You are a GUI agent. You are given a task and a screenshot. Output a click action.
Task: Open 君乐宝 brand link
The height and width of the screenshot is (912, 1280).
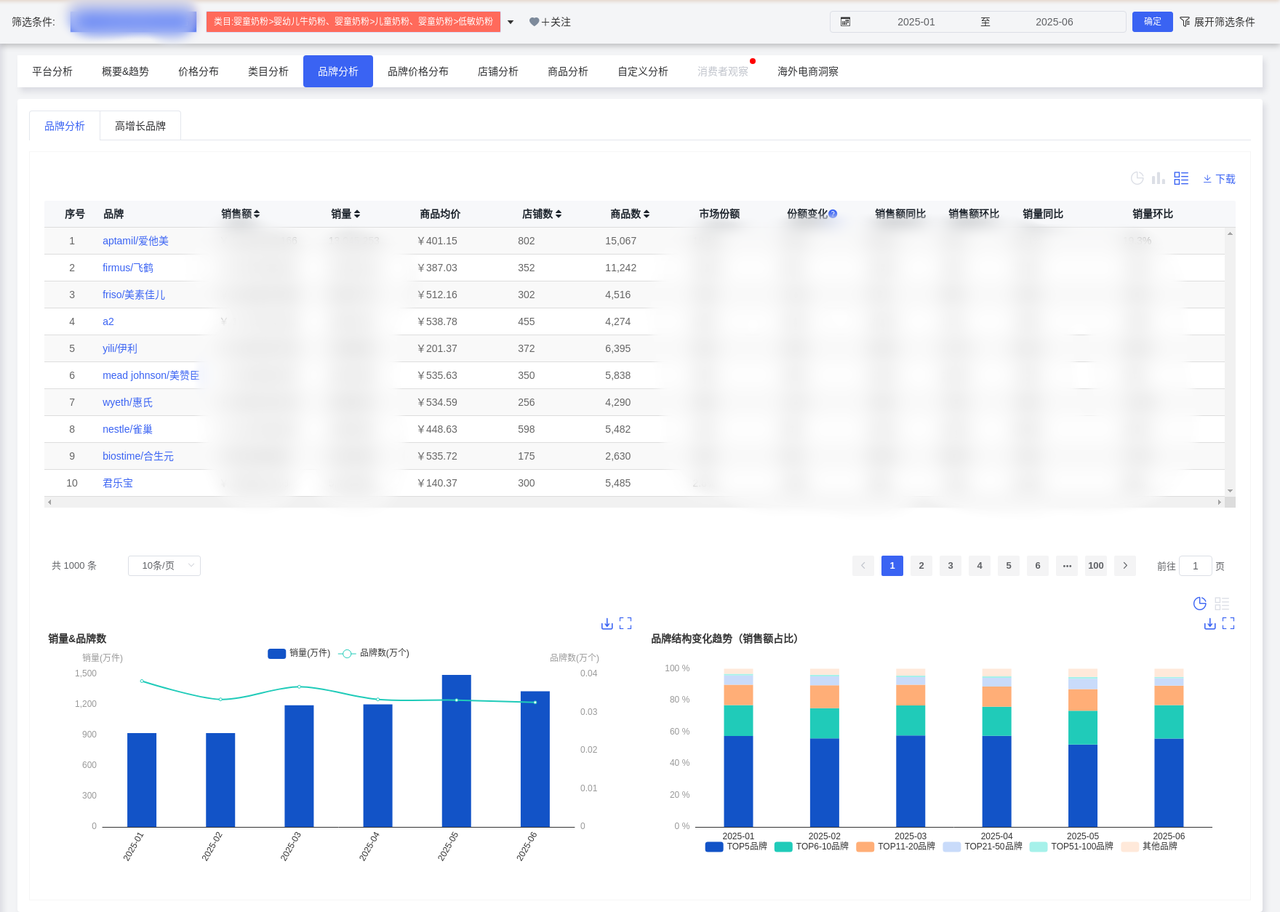(x=118, y=483)
